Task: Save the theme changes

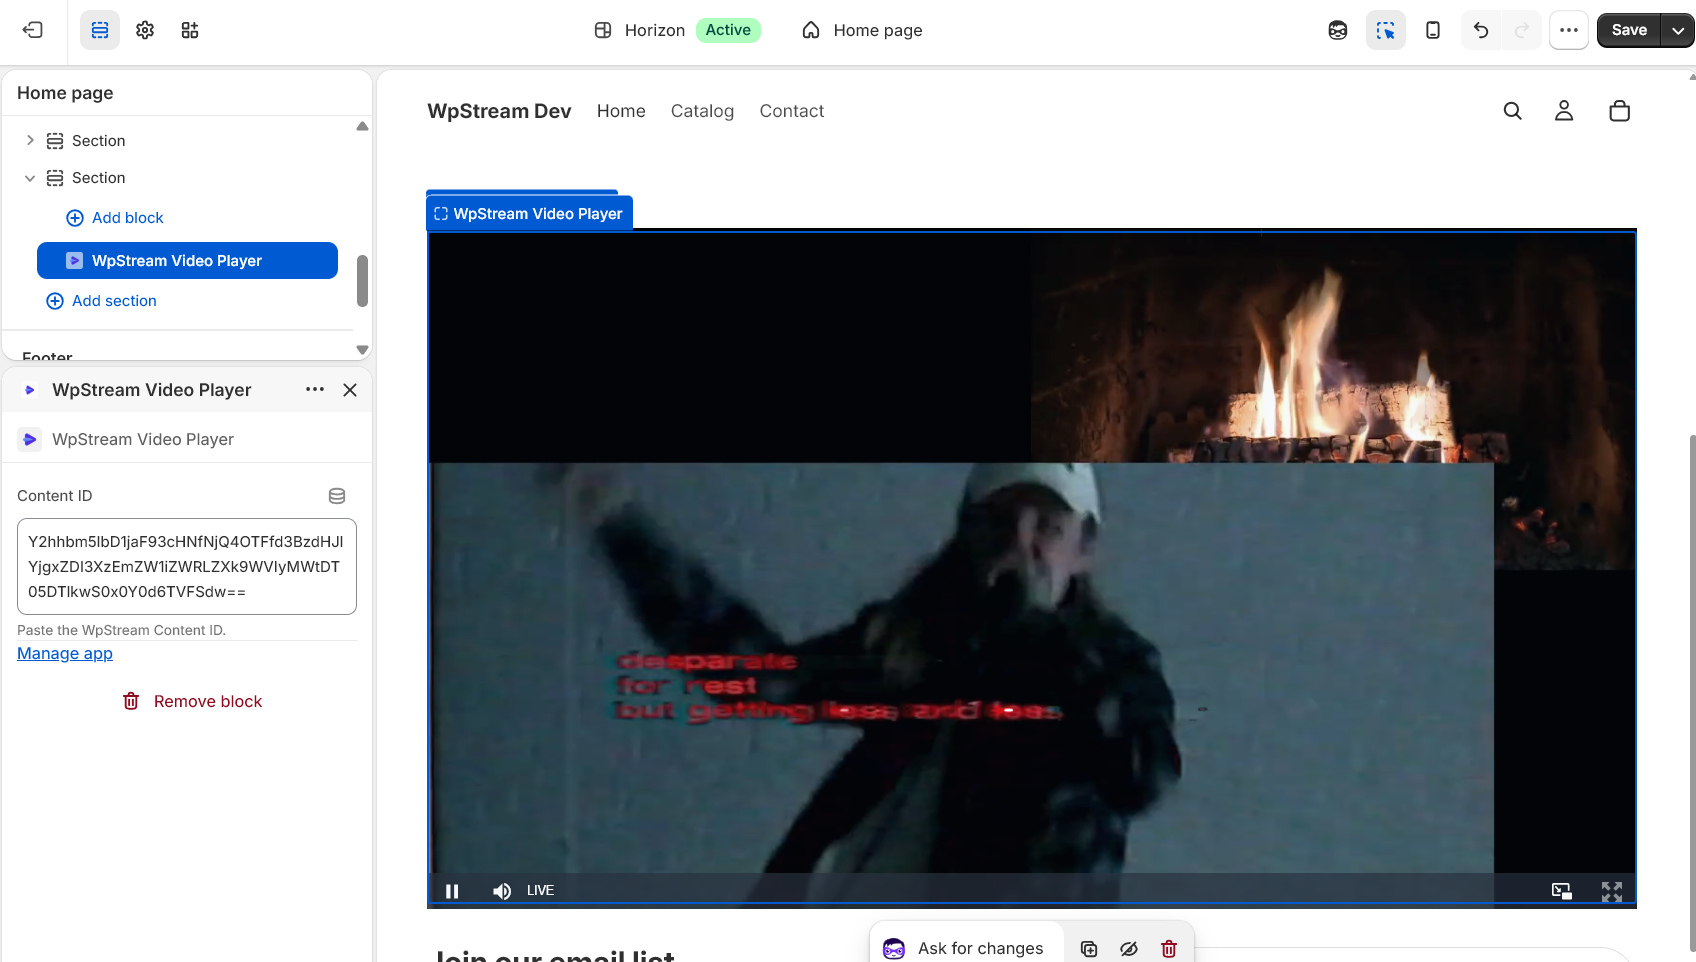Action: (x=1629, y=30)
